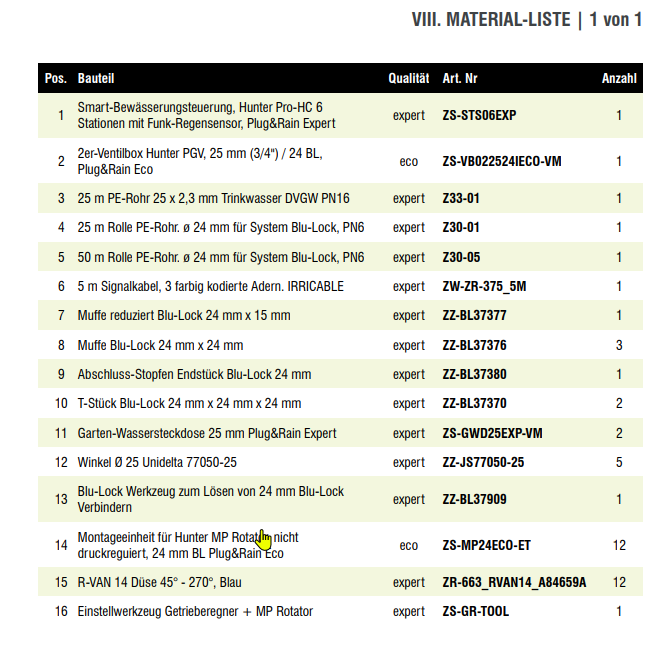Click article number ZS-STS06EXP
This screenshot has width=664, height=646.
479,115
